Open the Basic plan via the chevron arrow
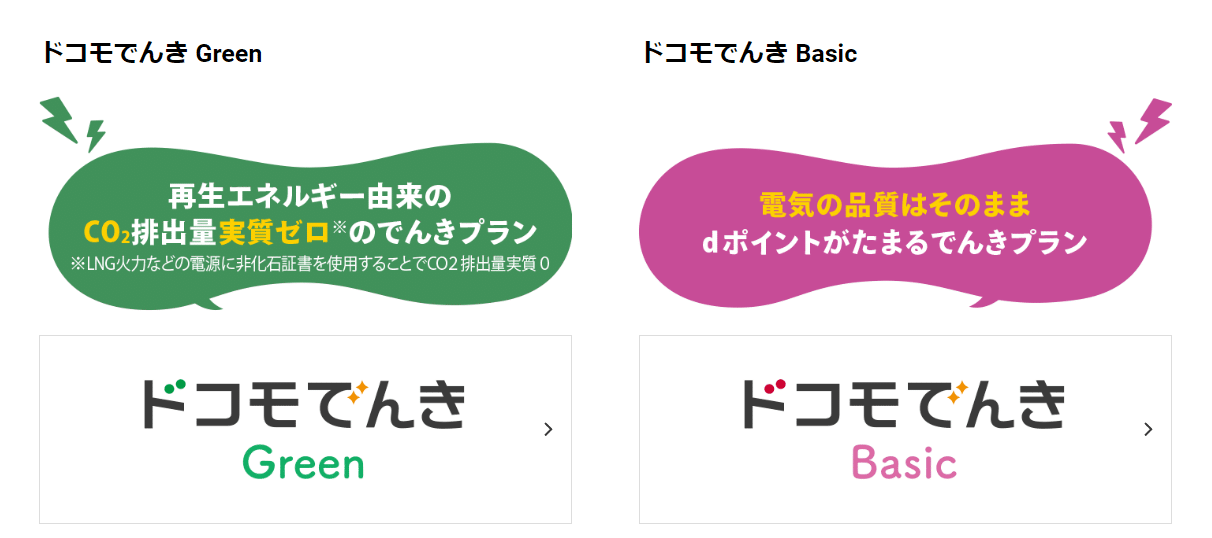This screenshot has height=538, width=1212. coord(1148,429)
